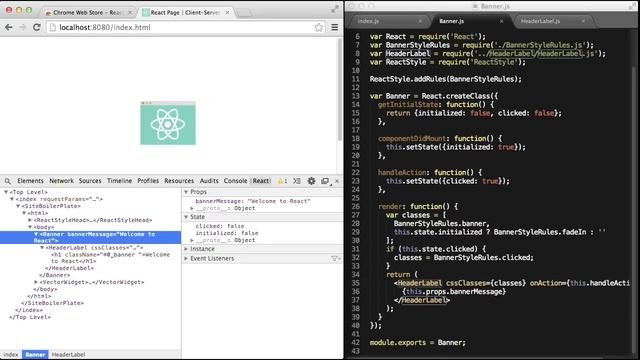This screenshot has width=640, height=360.
Task: Collapse the HeaderLabel cssClasses node
Action: [x=42, y=248]
